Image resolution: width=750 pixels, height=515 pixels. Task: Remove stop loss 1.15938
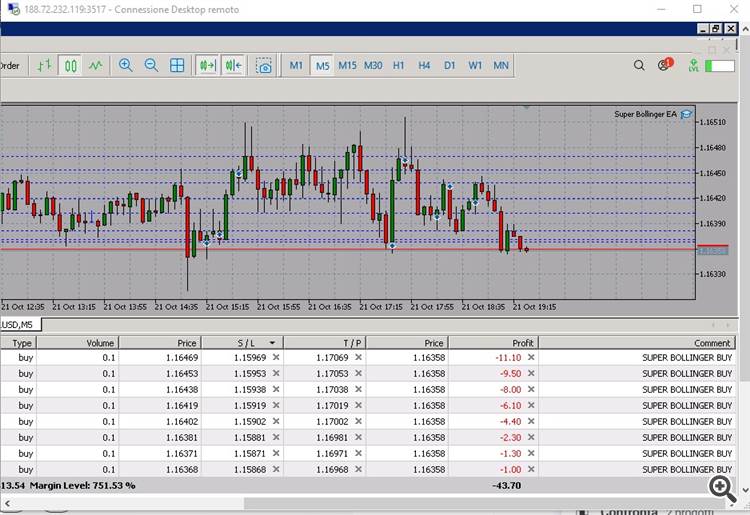pos(276,389)
